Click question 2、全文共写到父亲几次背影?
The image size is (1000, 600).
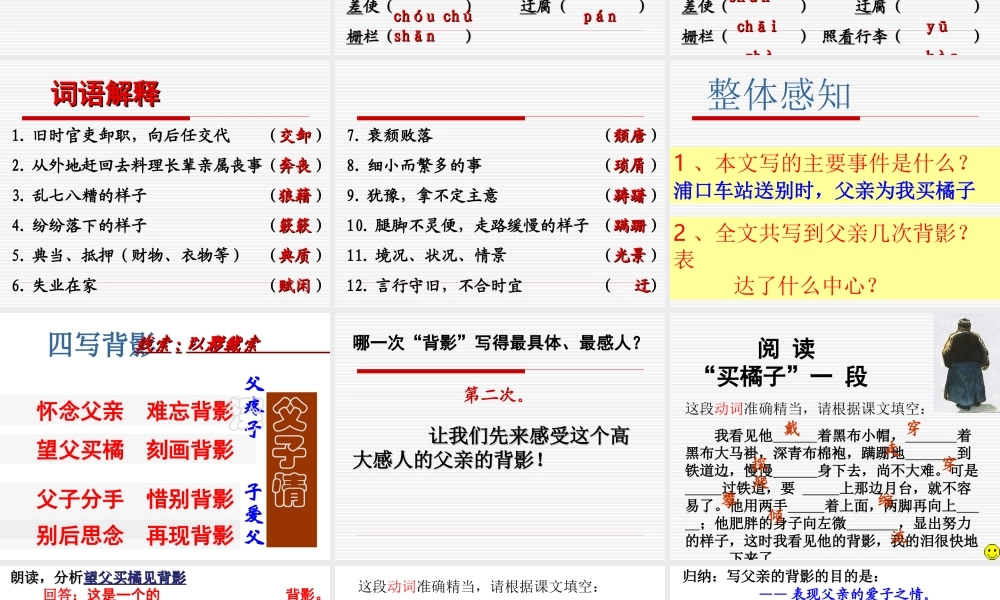click(x=821, y=233)
